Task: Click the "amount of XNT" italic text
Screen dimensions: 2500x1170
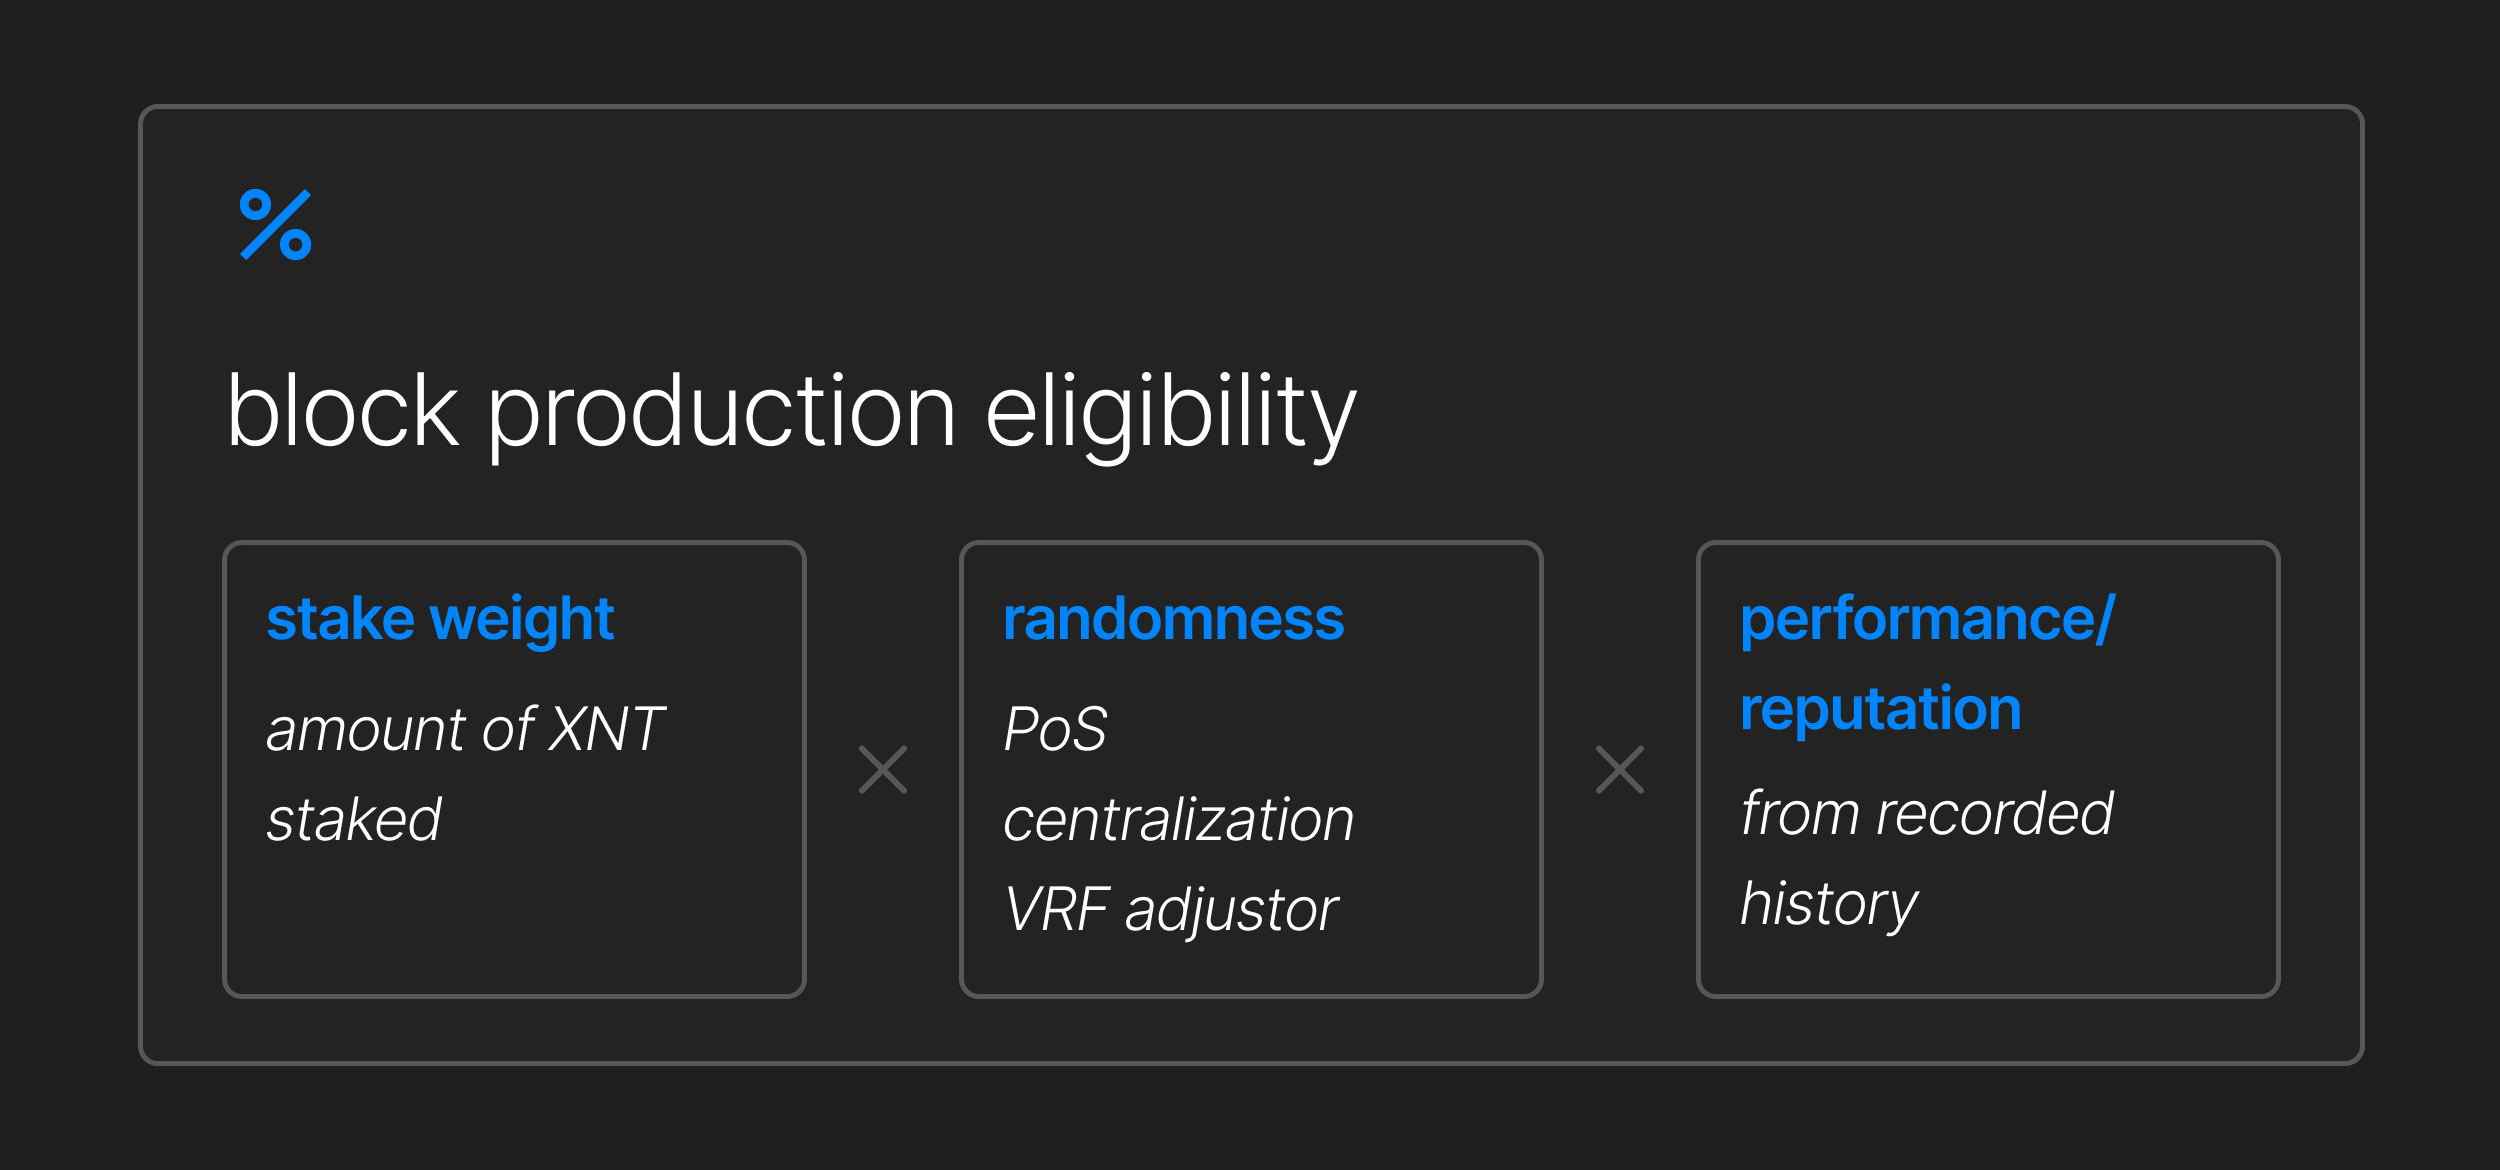Action: pos(466,729)
